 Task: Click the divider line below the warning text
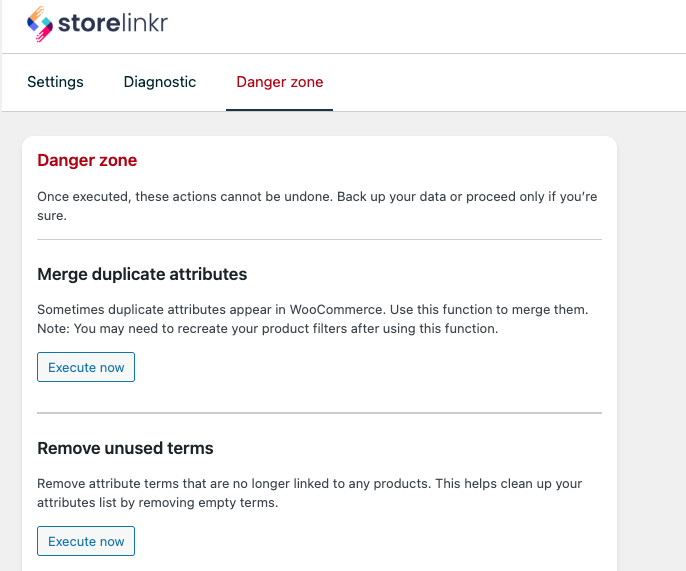tap(319, 239)
